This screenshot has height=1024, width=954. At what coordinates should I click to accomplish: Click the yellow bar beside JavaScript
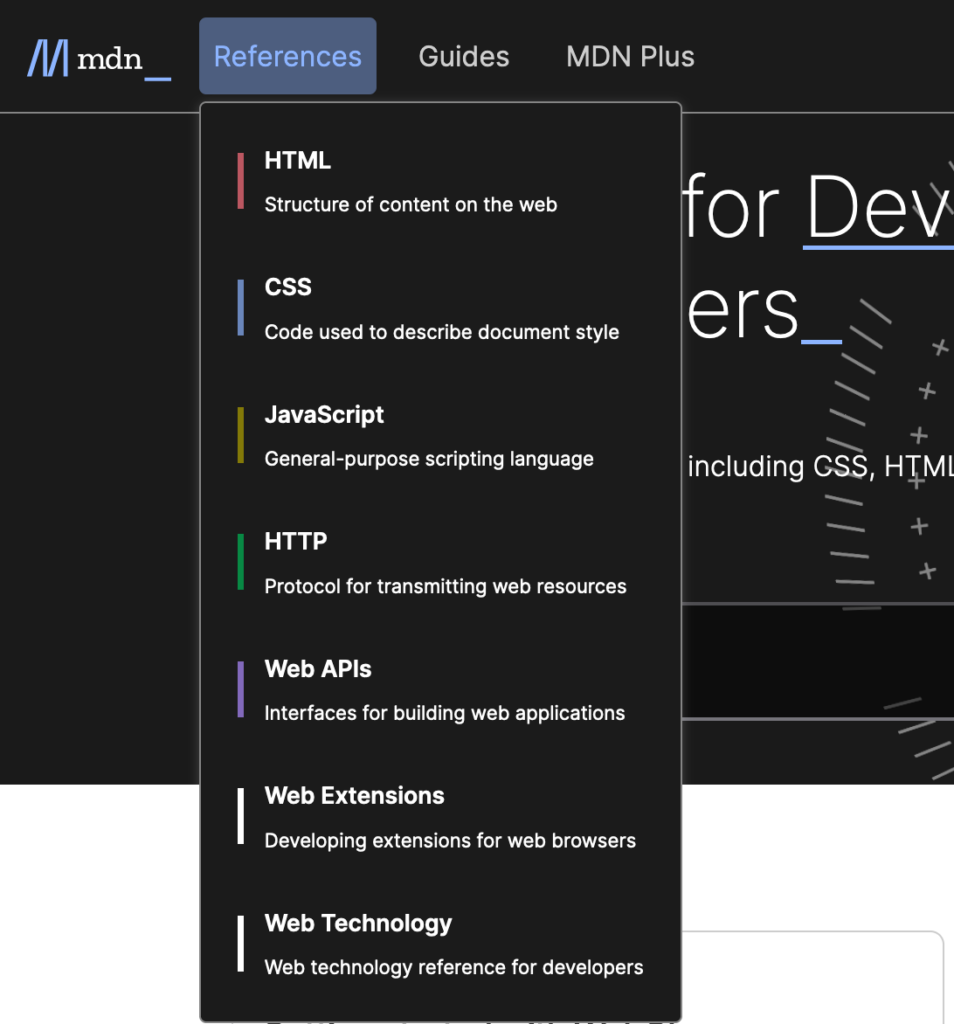(241, 435)
